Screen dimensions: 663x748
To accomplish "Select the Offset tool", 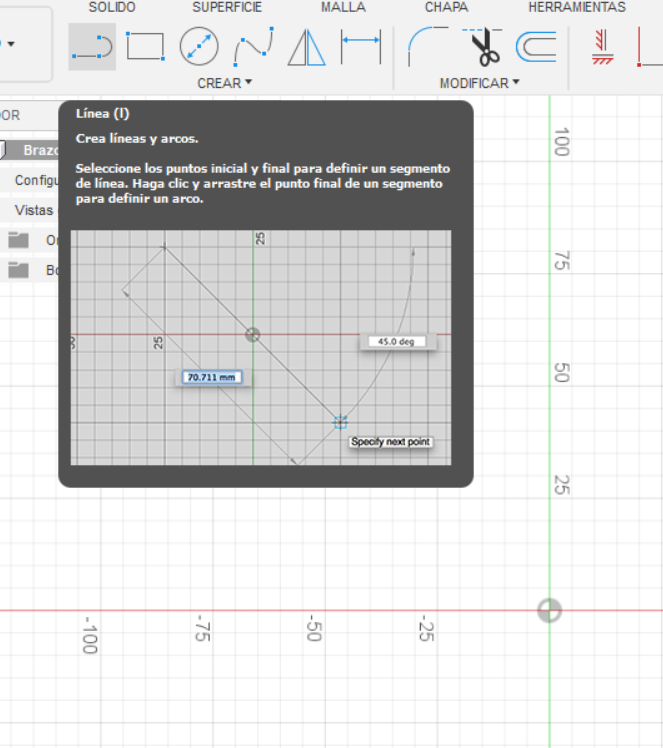I will 537,47.
